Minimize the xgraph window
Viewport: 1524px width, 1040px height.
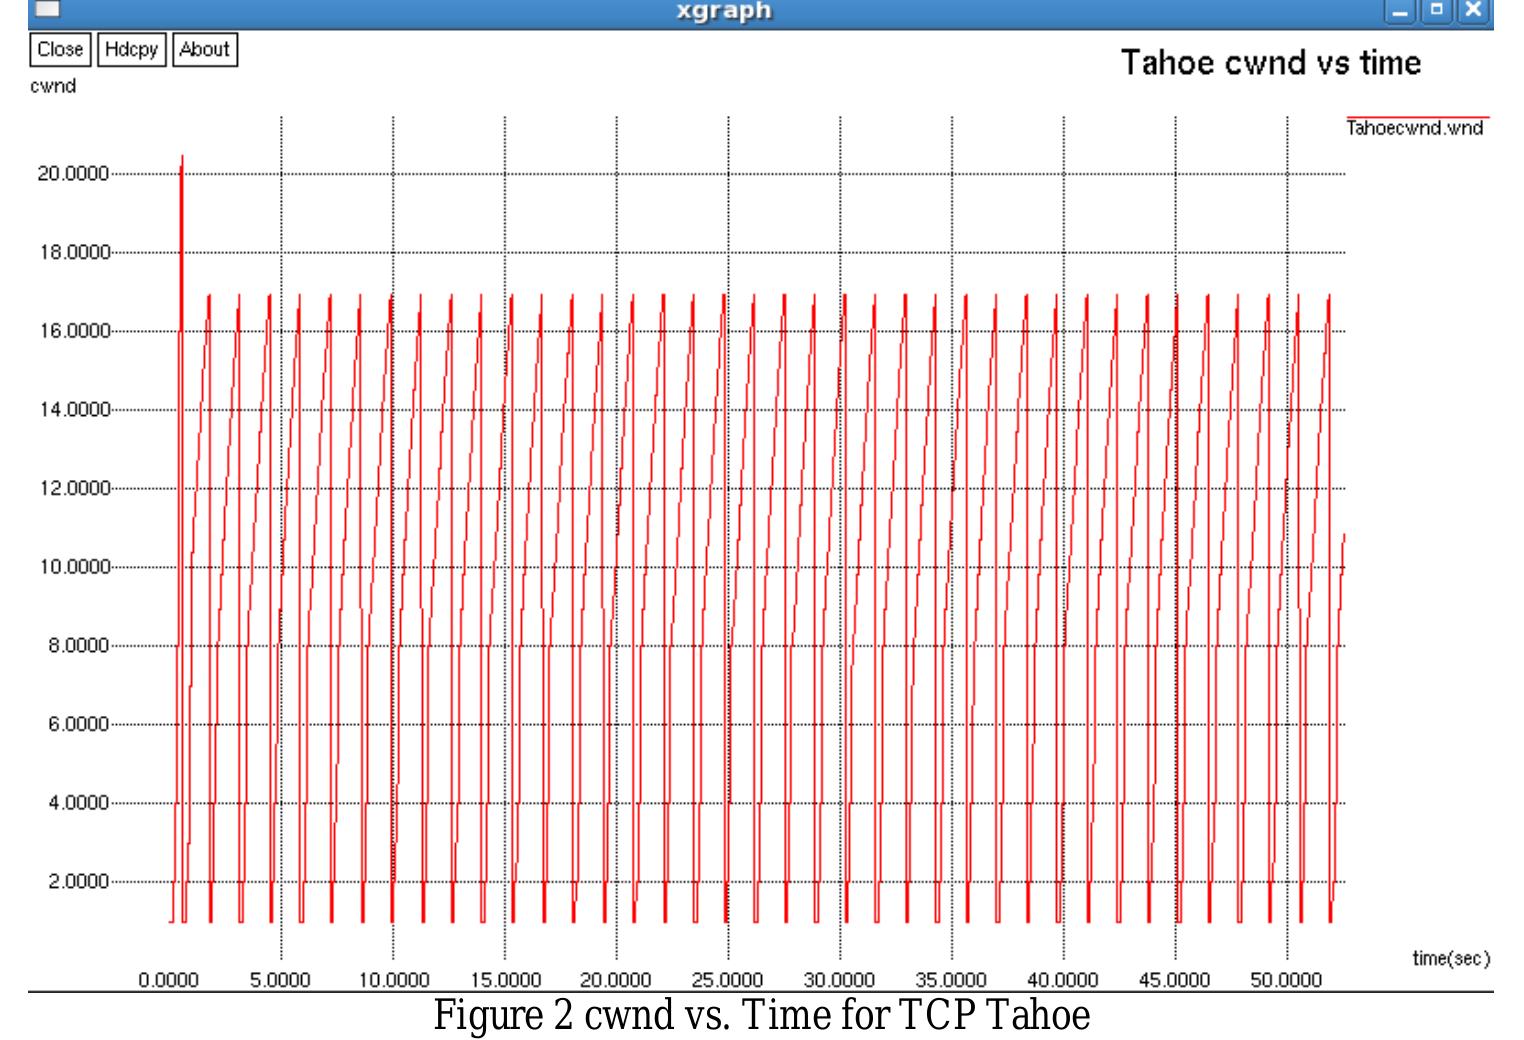1401,11
